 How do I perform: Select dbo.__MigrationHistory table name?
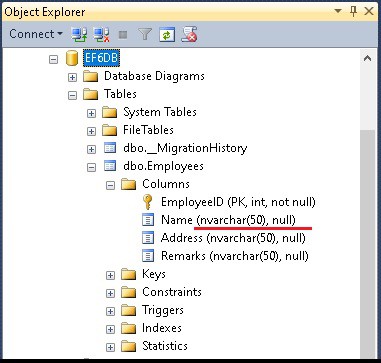(x=185, y=148)
